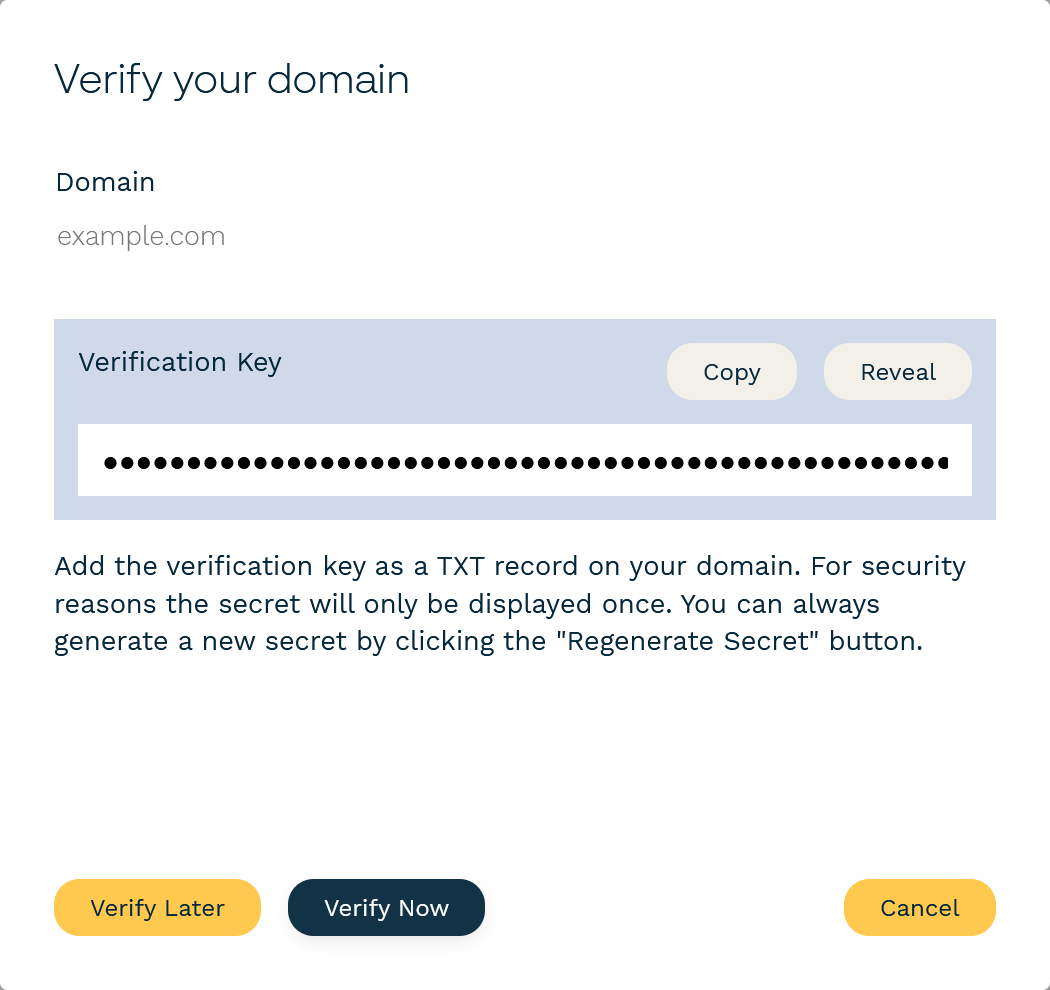Choose Verify Later to postpone verification
This screenshot has width=1050, height=990.
(157, 907)
